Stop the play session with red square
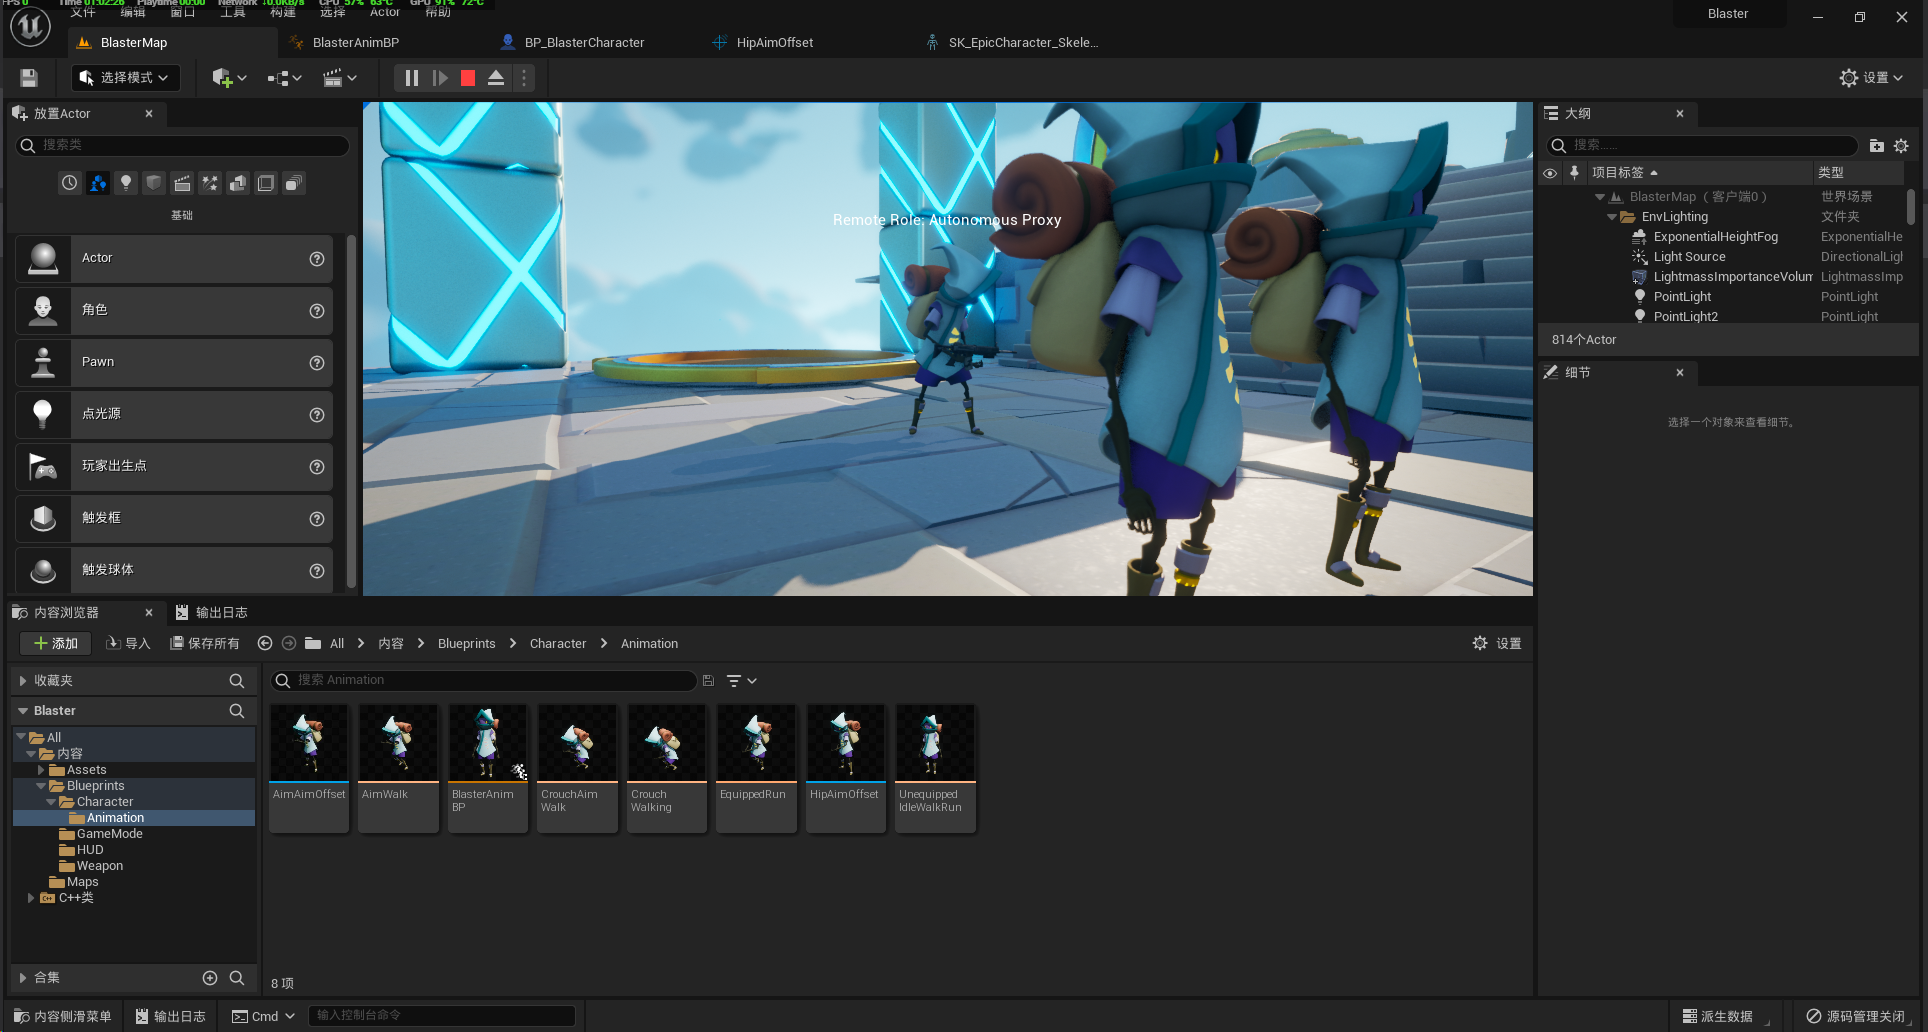The width and height of the screenshot is (1928, 1032). pyautogui.click(x=468, y=78)
